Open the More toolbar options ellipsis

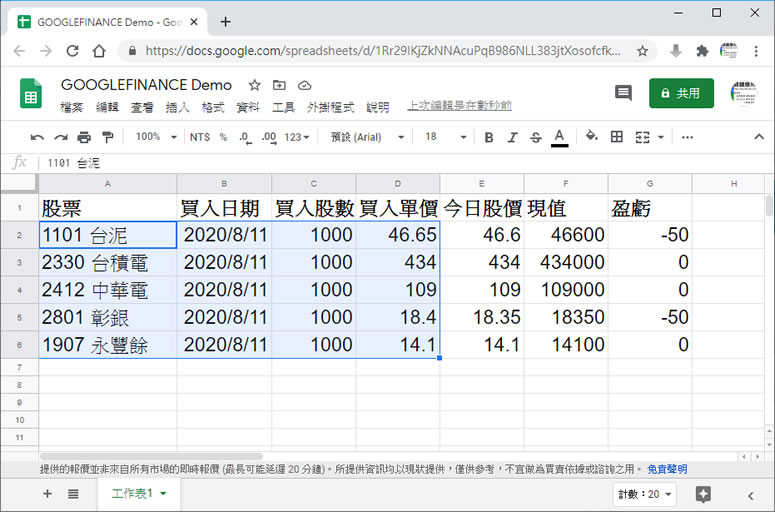(x=687, y=137)
